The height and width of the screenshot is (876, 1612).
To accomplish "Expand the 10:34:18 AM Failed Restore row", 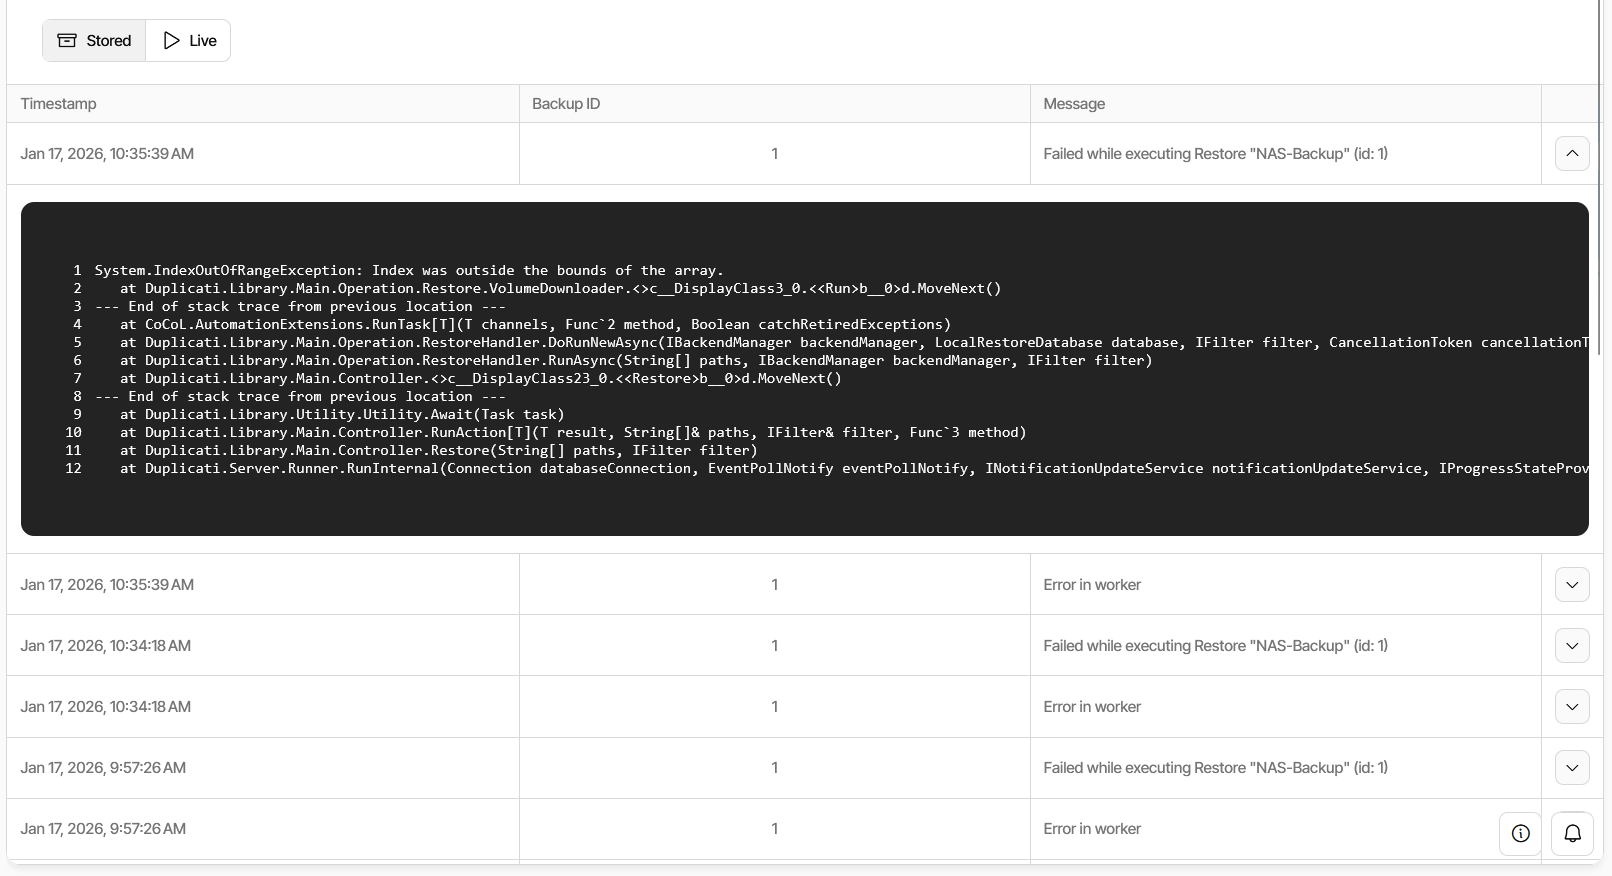I will [x=1571, y=646].
